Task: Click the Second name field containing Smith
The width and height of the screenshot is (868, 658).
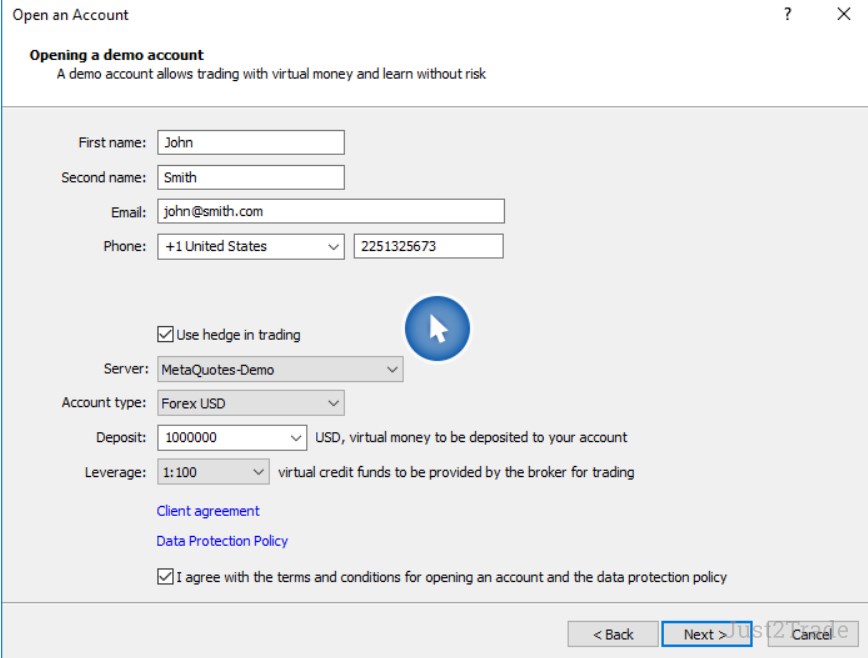Action: (250, 178)
